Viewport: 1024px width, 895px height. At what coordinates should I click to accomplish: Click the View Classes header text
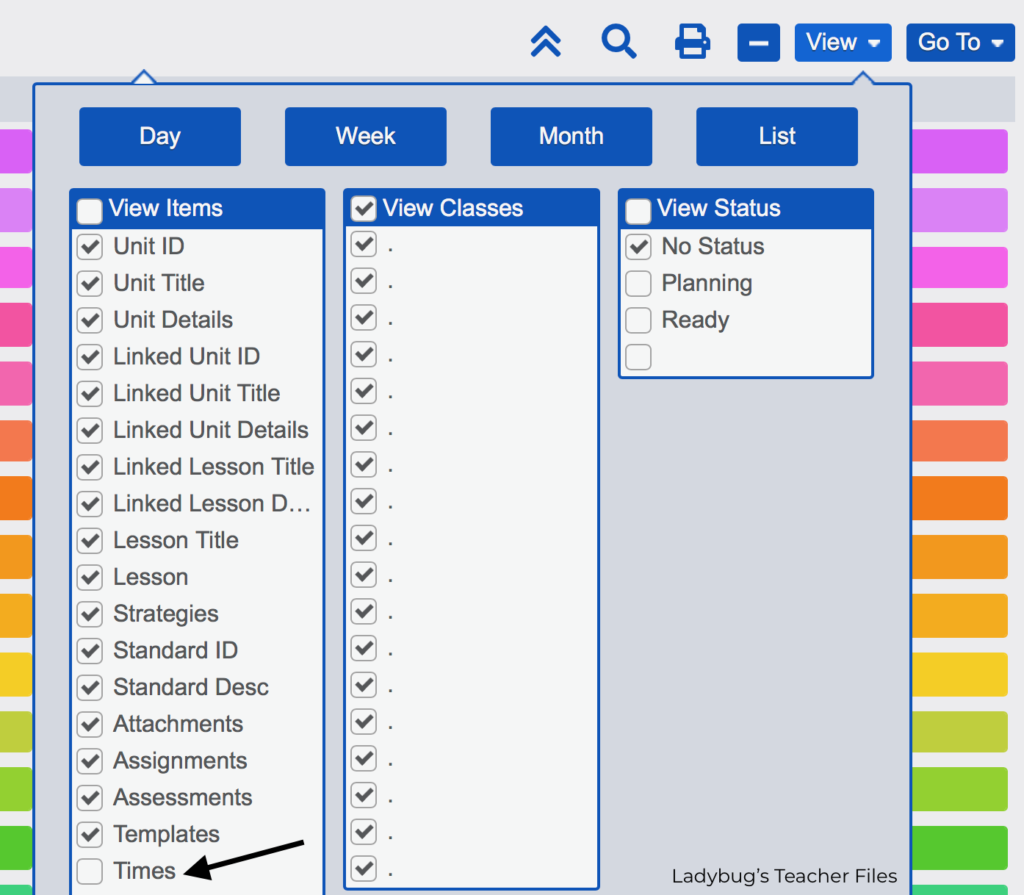point(453,208)
